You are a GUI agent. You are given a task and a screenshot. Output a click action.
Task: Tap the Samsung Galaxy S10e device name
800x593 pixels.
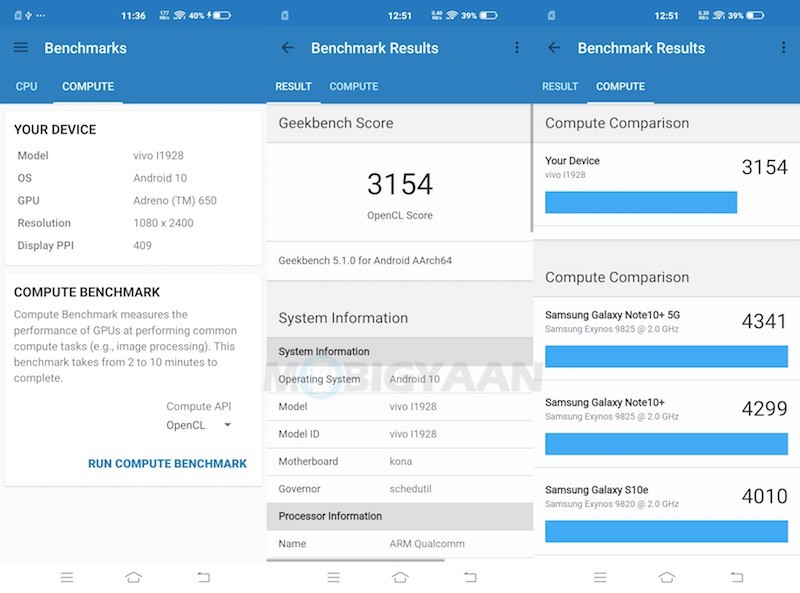596,490
